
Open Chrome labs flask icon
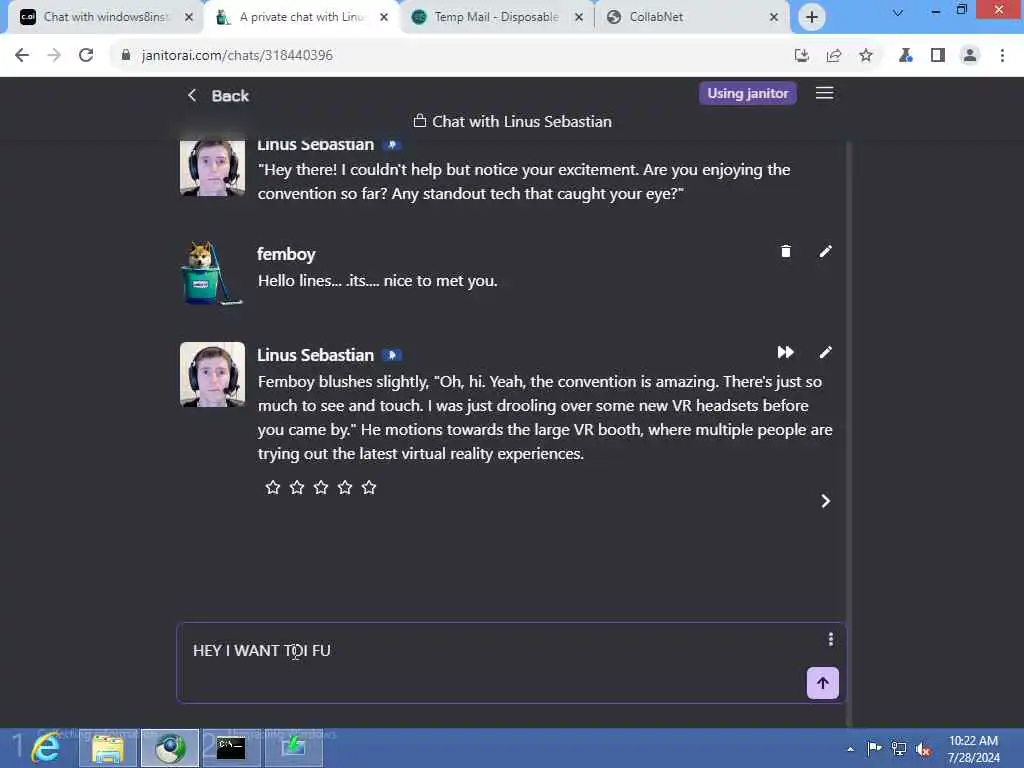[x=906, y=56]
